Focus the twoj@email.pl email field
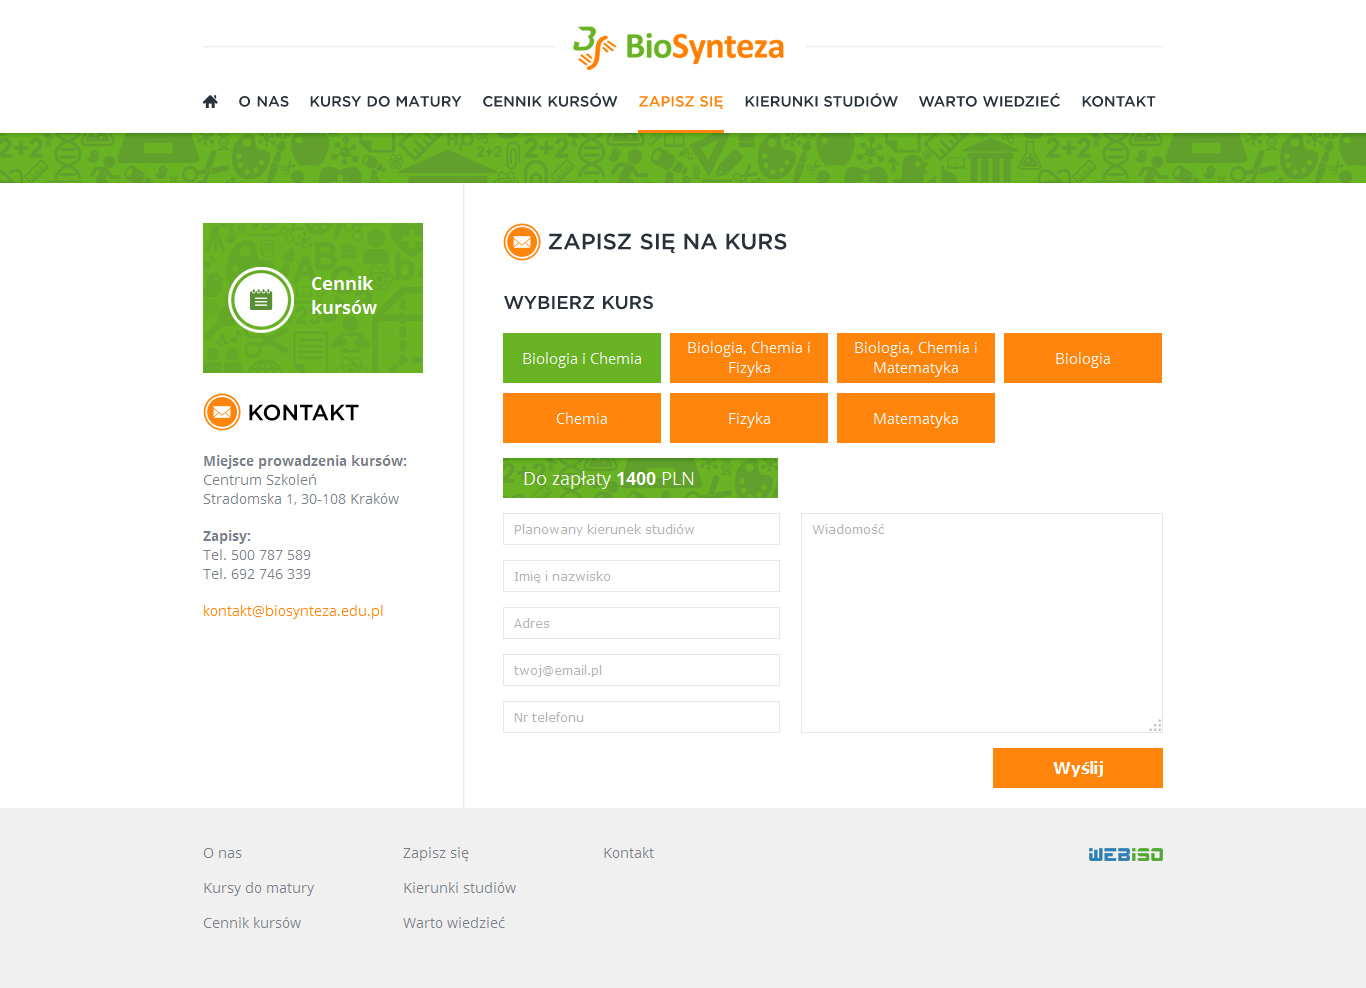The width and height of the screenshot is (1366, 988). (x=641, y=670)
